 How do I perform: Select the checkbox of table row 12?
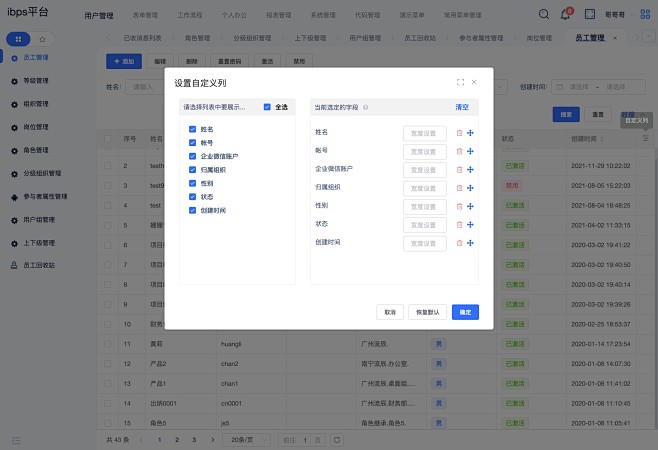108,364
